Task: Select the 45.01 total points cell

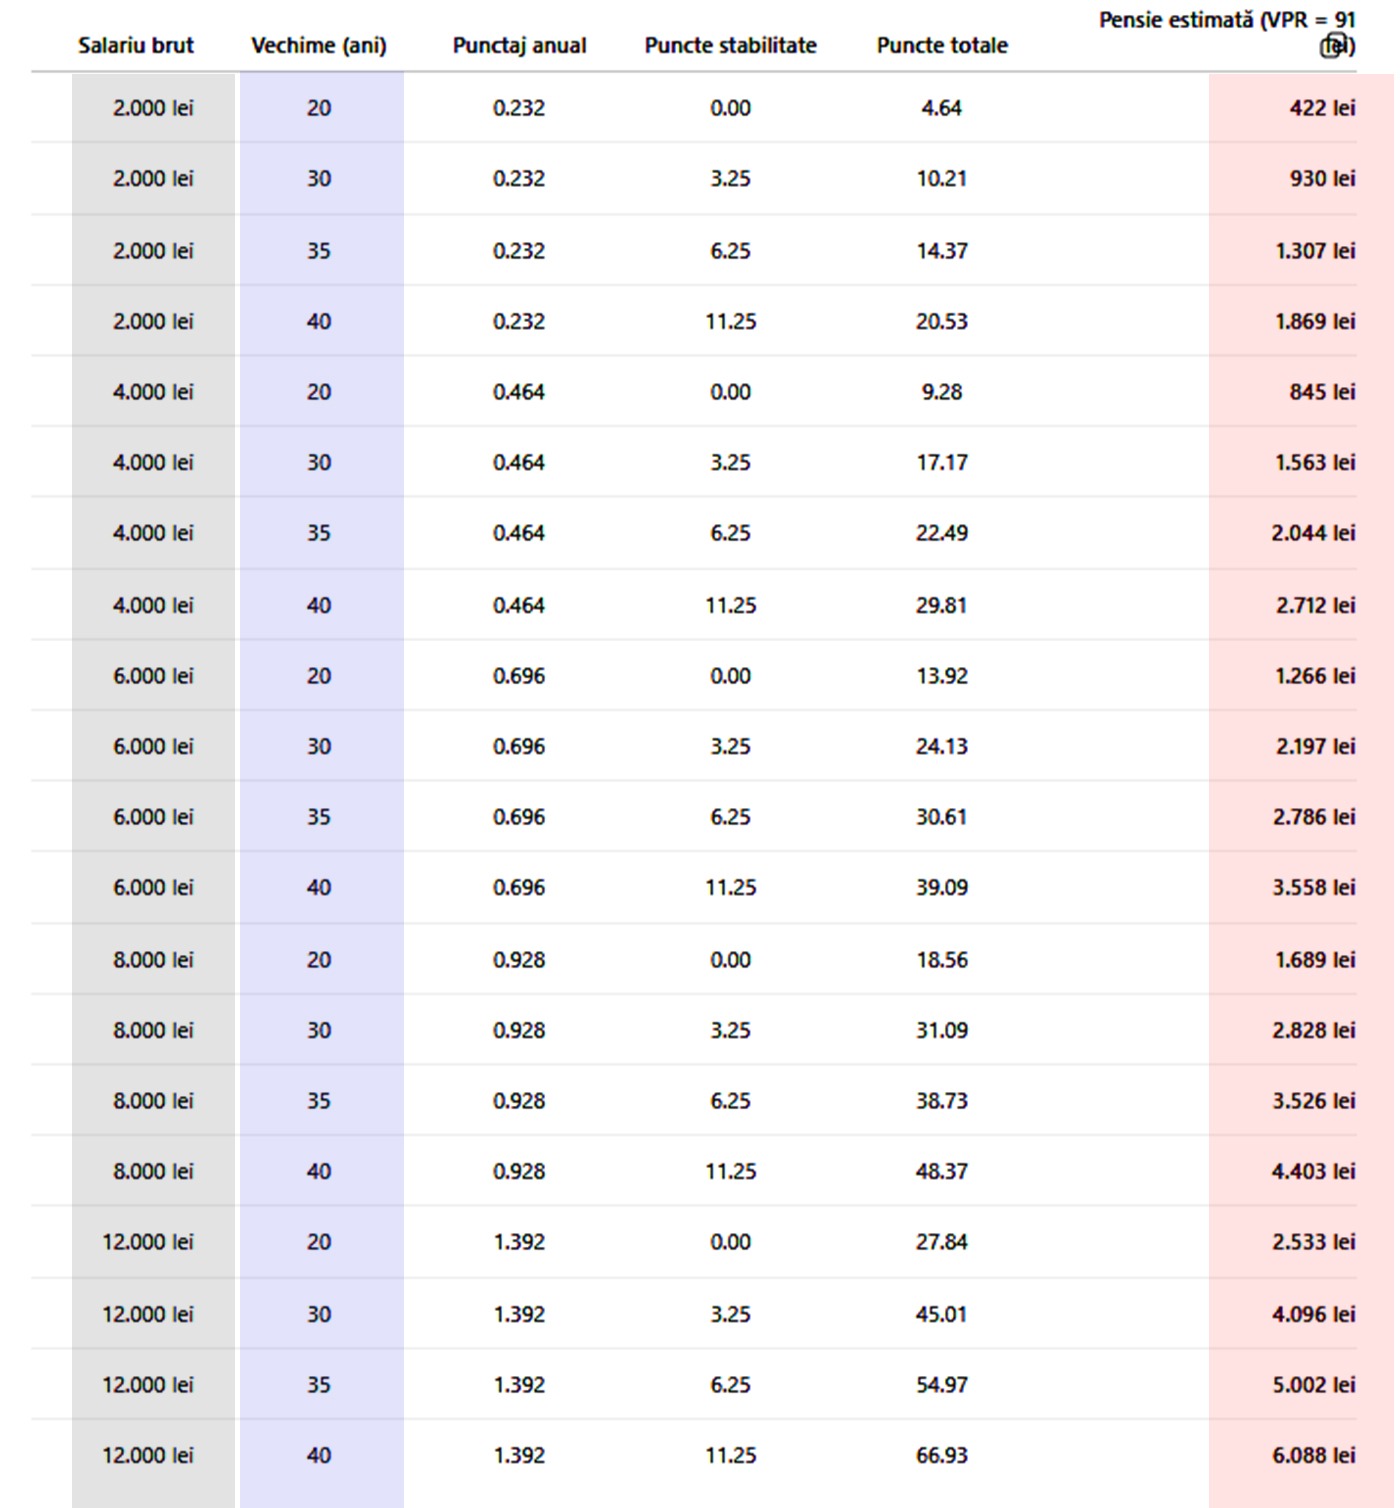Action: (x=942, y=1314)
